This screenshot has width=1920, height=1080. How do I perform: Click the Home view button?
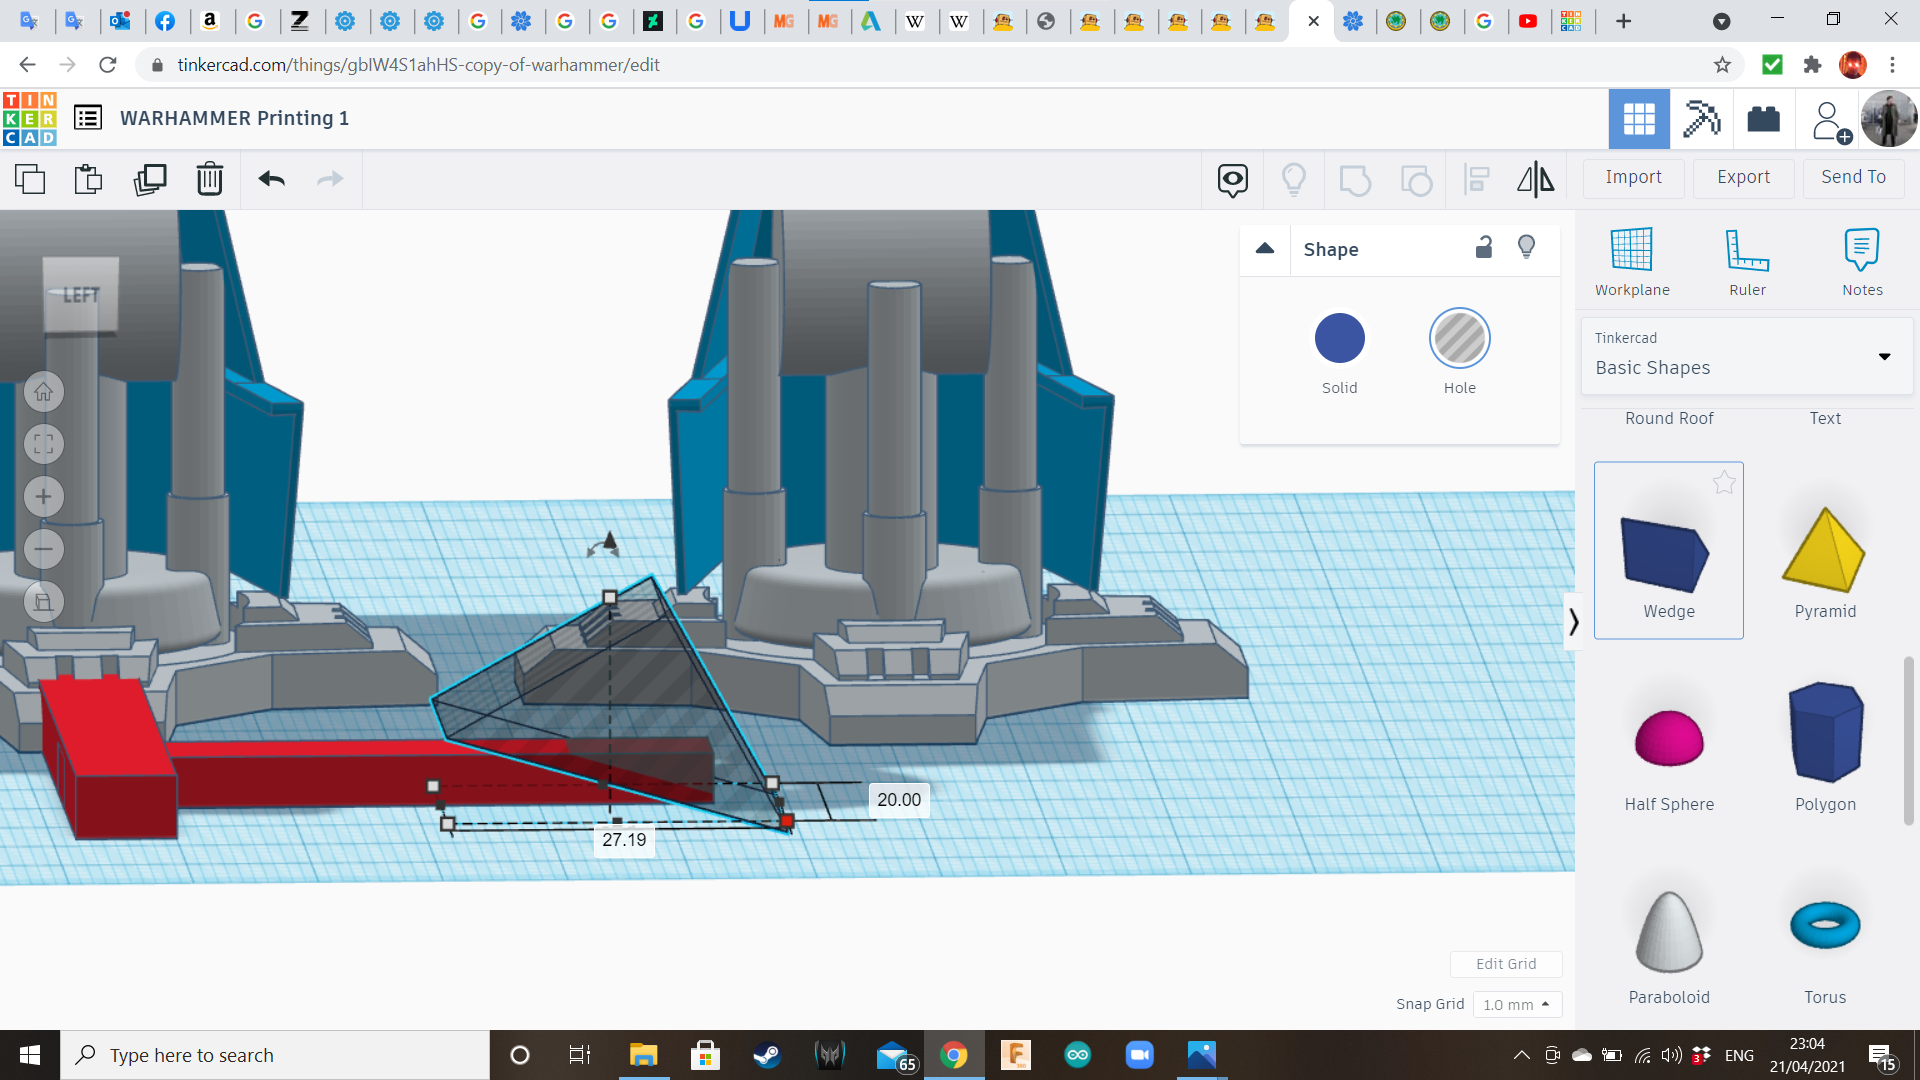(44, 392)
